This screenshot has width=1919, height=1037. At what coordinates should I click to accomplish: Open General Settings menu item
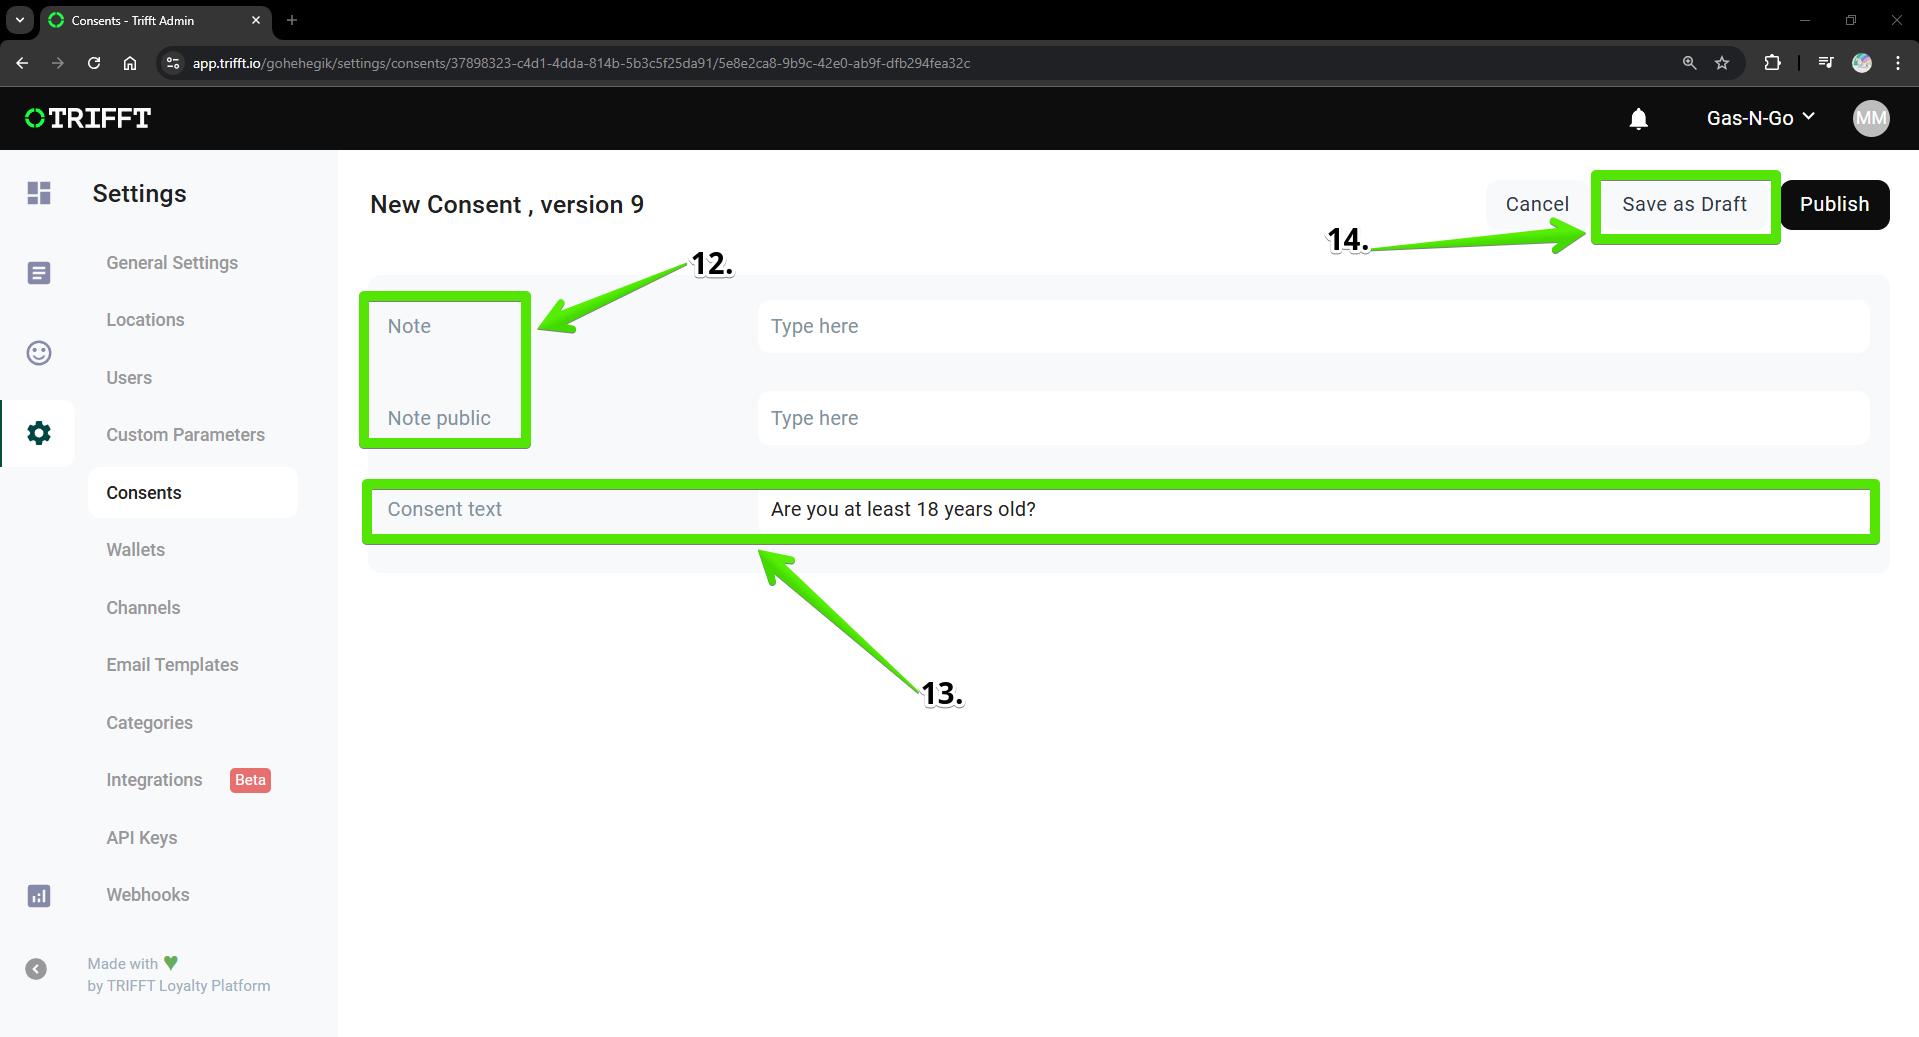pos(172,263)
